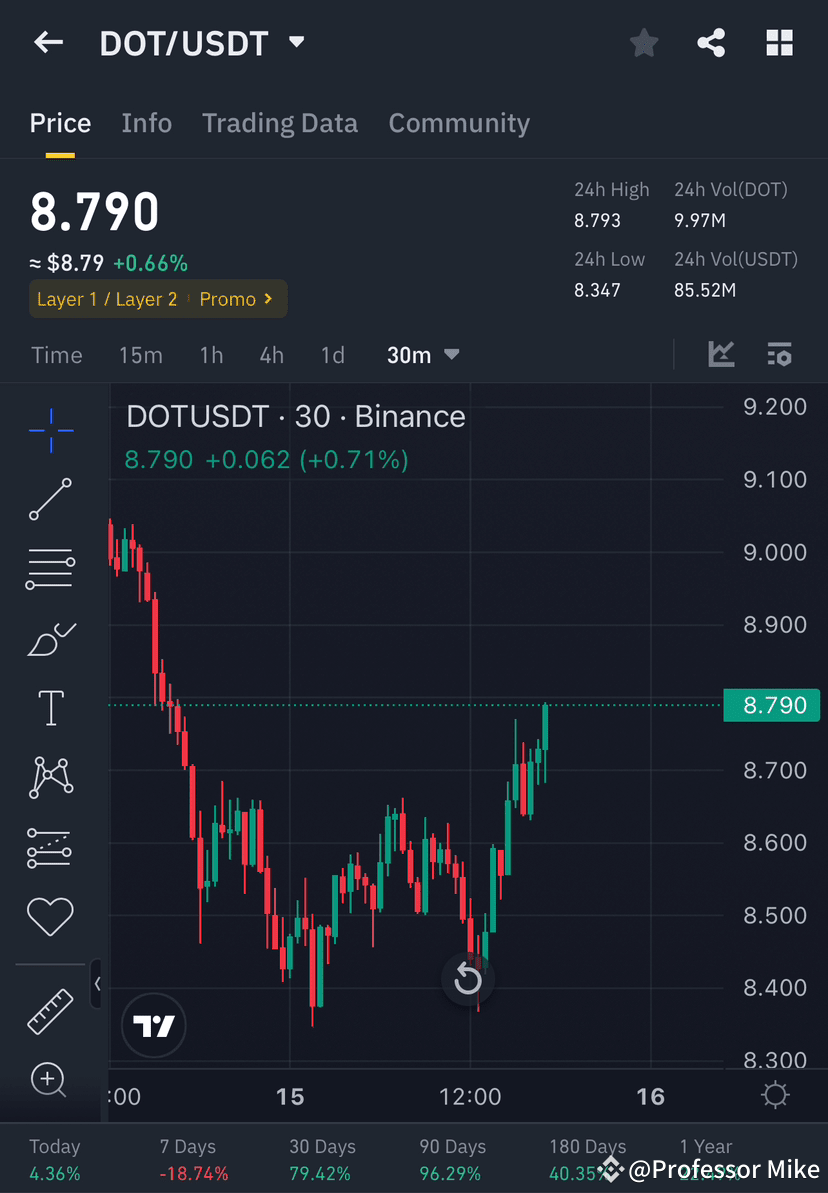Select the crosshair cursor tool
The height and width of the screenshot is (1193, 828).
coord(50,430)
